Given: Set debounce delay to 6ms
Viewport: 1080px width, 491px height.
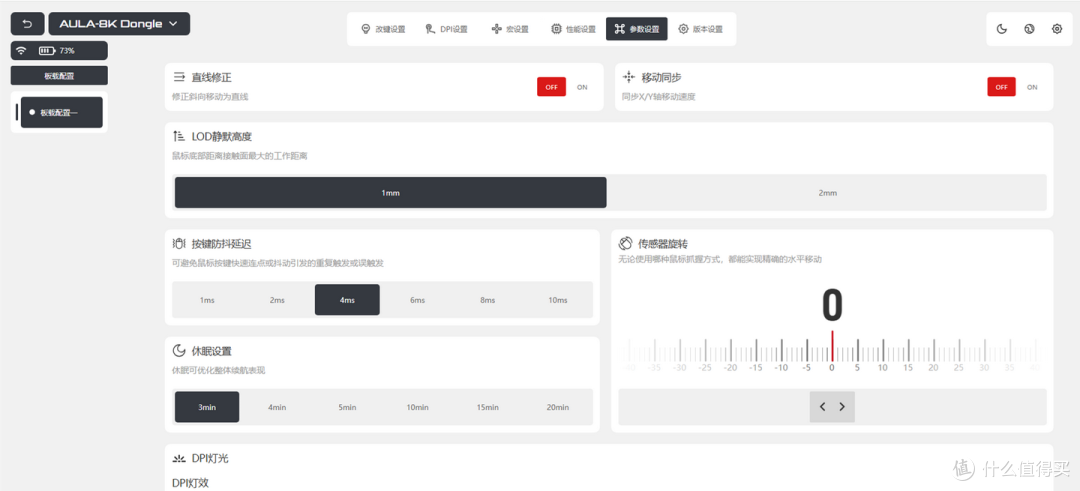Looking at the screenshot, I should (x=417, y=300).
